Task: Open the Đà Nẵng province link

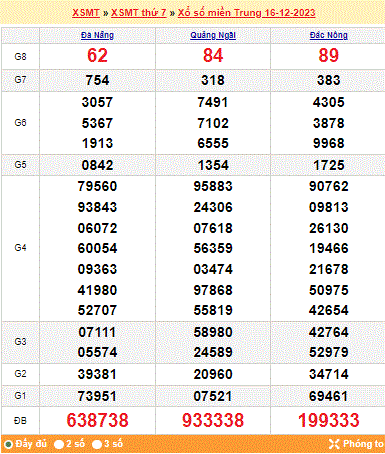Action: point(97,35)
